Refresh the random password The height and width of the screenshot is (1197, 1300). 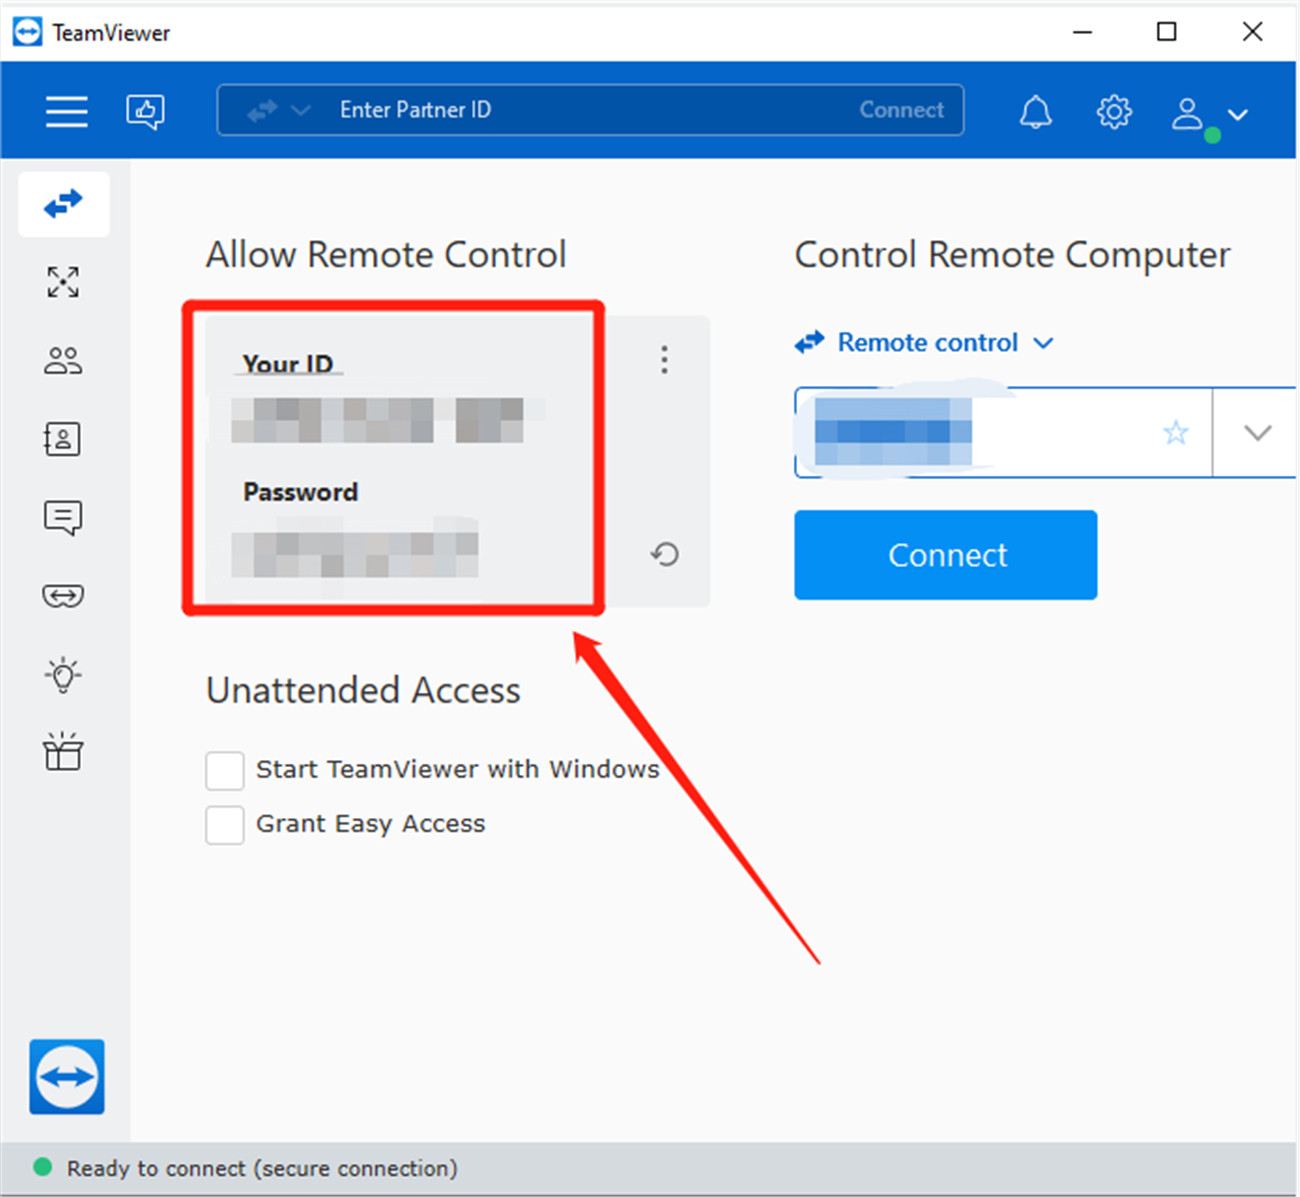(x=665, y=554)
